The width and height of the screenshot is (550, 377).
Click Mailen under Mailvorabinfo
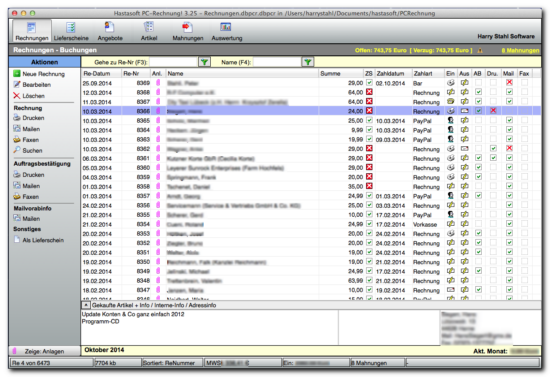27,218
